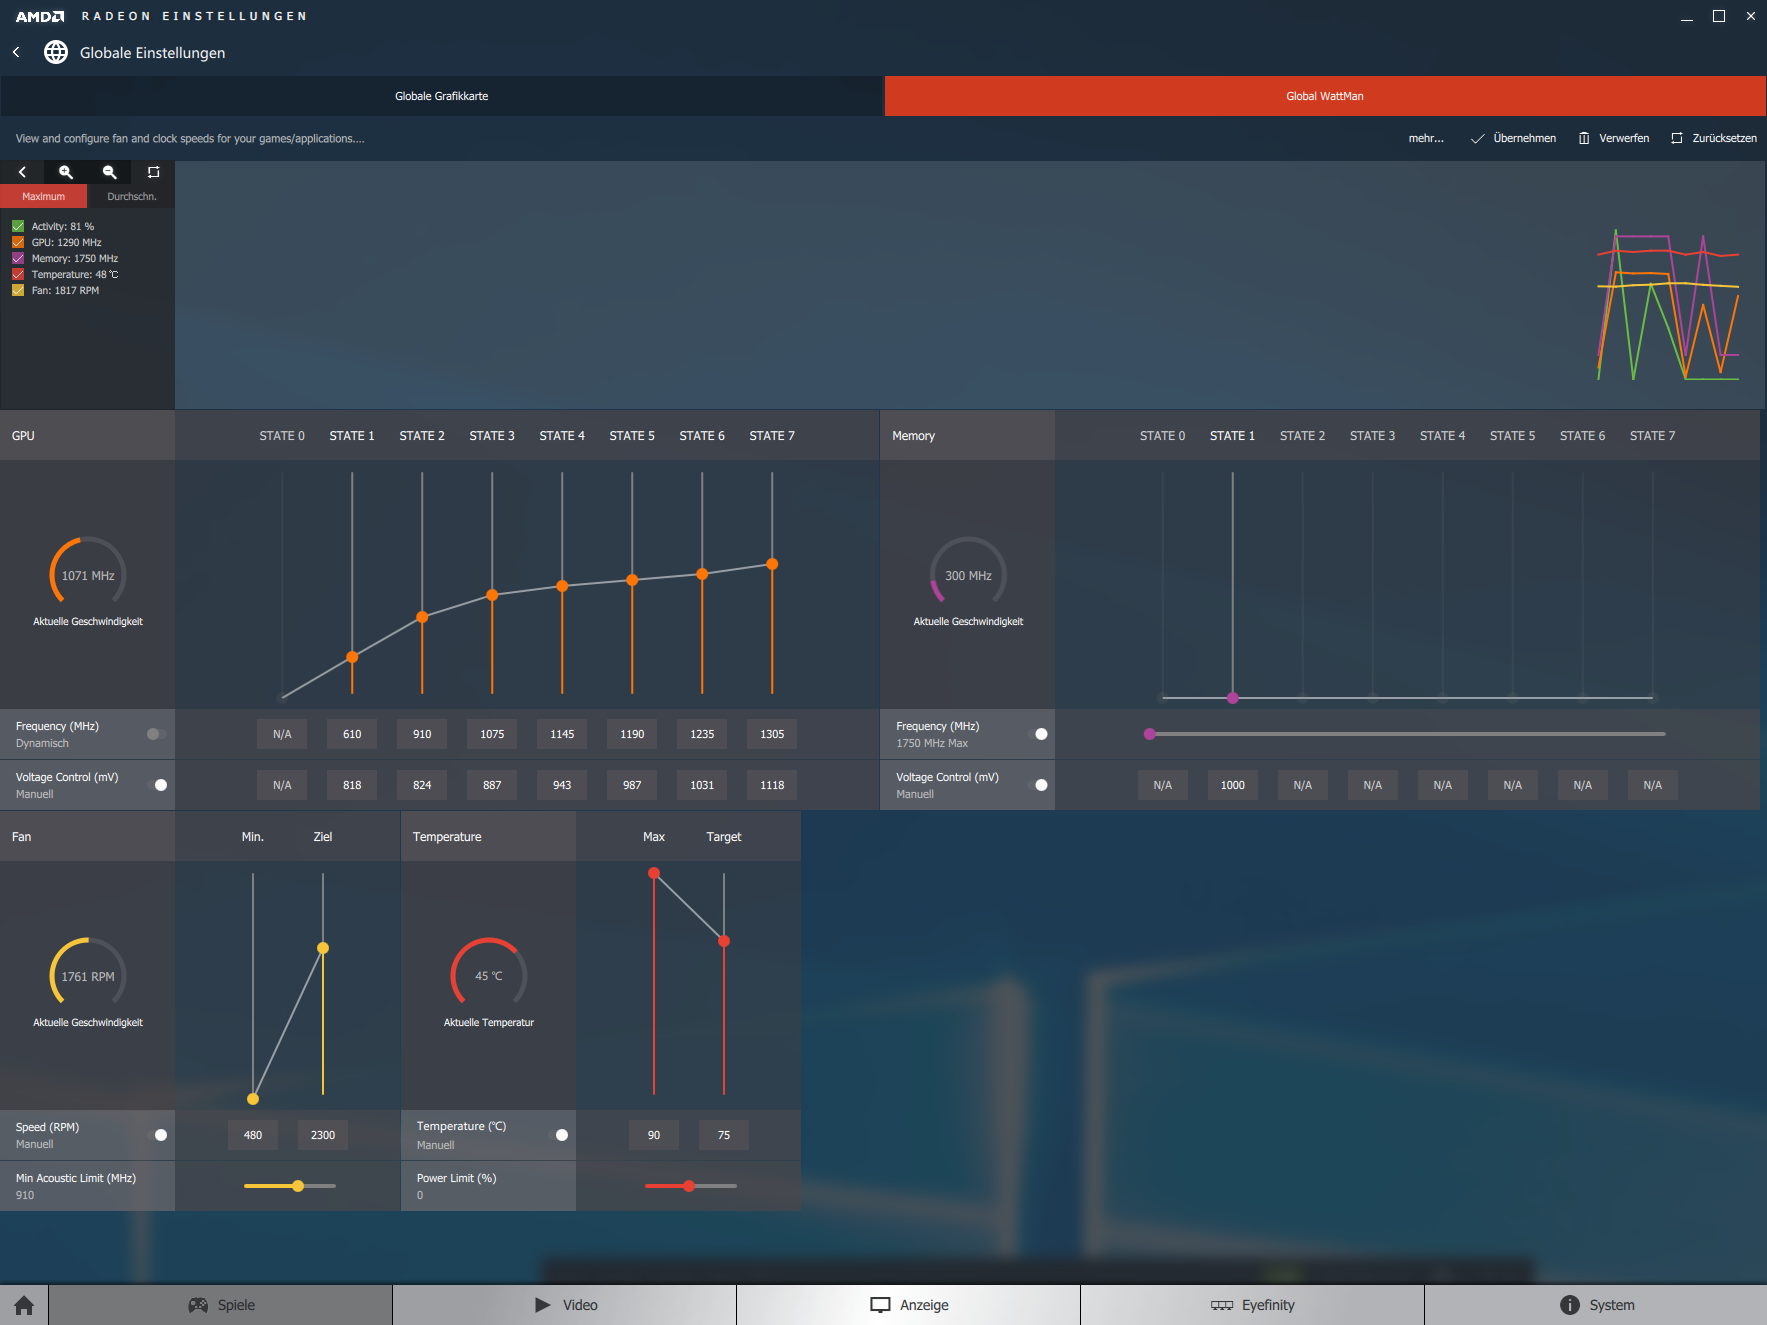Click the Zurücksetzen reset icon
Image resolution: width=1767 pixels, height=1325 pixels.
pyautogui.click(x=1677, y=139)
